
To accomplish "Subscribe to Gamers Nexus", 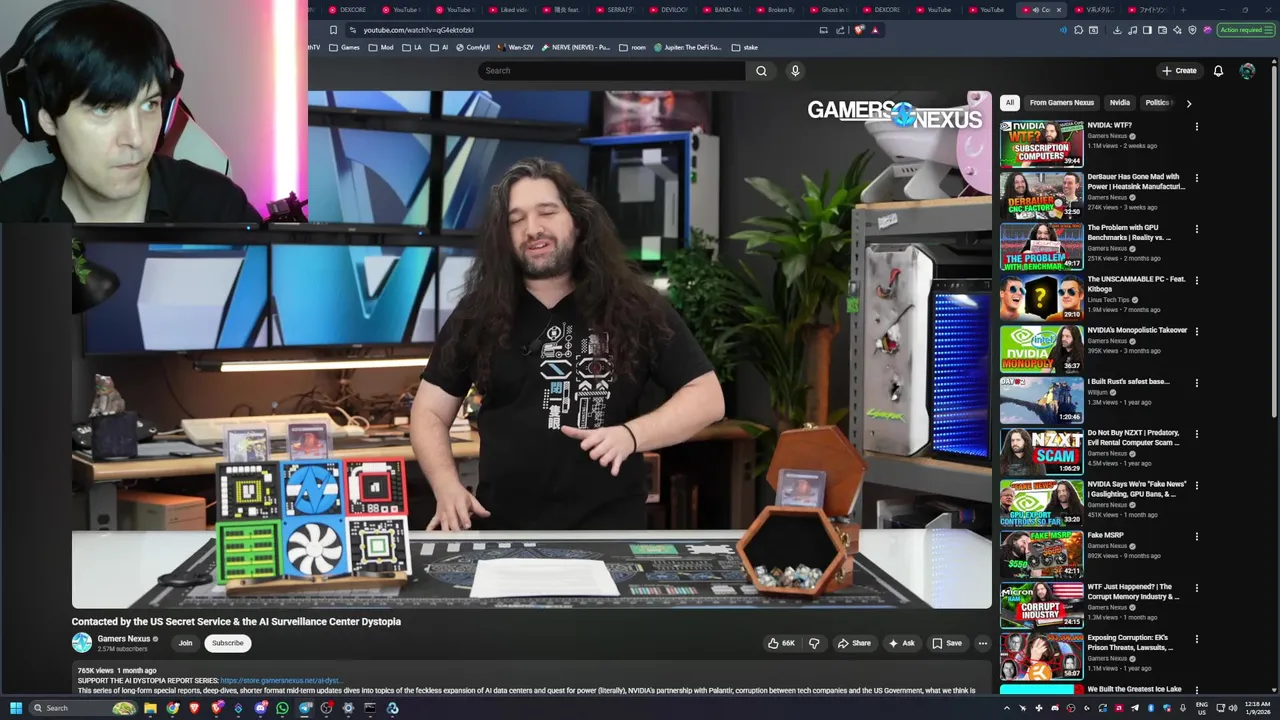I will click(x=227, y=643).
